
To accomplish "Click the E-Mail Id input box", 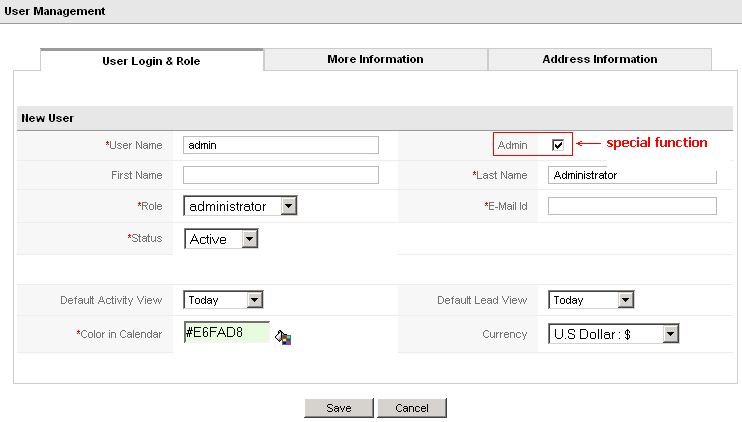I will [632, 206].
